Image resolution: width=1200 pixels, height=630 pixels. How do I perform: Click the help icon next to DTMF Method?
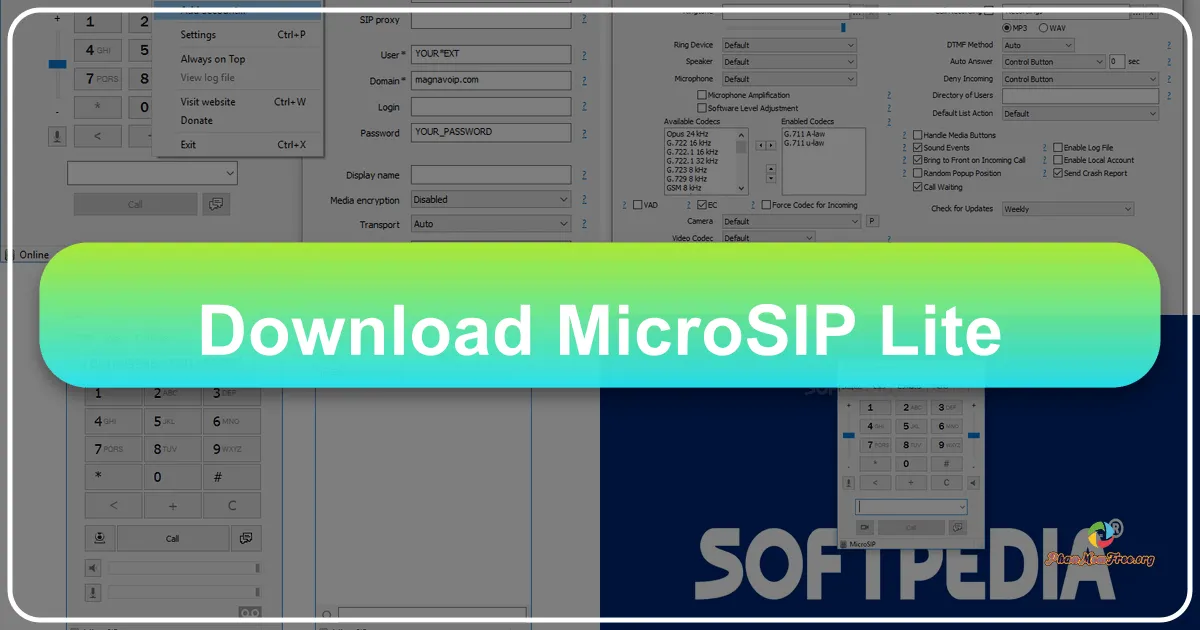(1168, 44)
